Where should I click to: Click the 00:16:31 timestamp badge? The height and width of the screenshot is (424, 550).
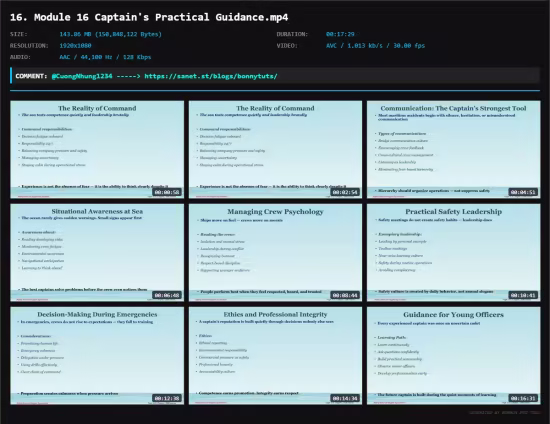click(x=523, y=398)
